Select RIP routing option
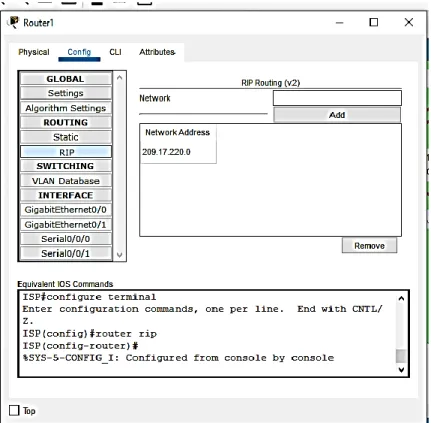The image size is (431, 423). (66, 152)
